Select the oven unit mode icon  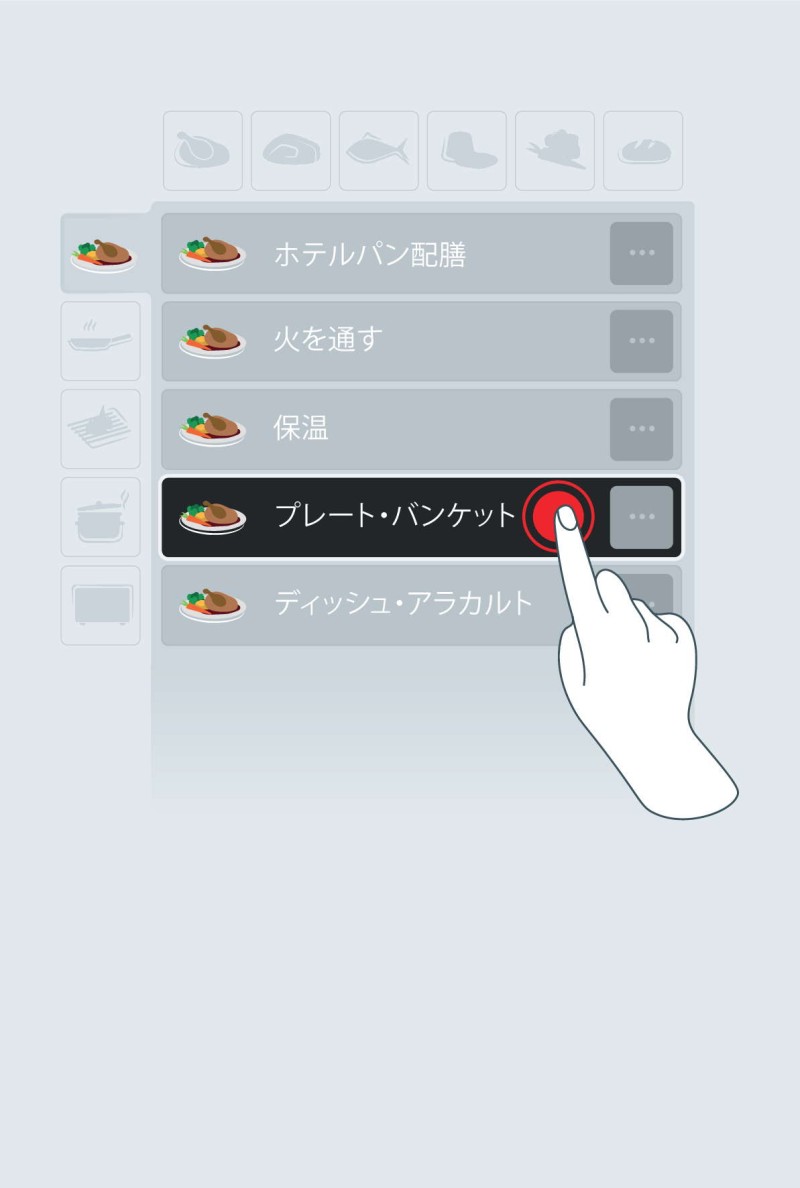tap(101, 605)
